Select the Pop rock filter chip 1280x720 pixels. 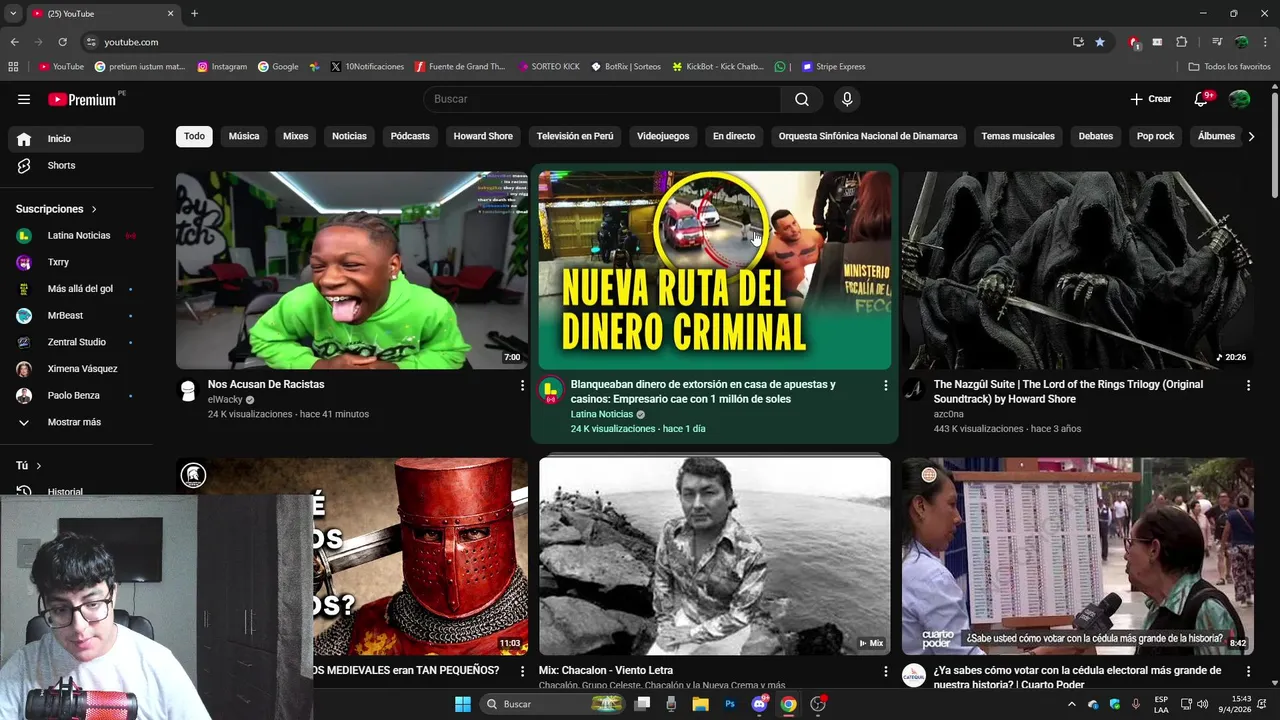click(x=1155, y=136)
